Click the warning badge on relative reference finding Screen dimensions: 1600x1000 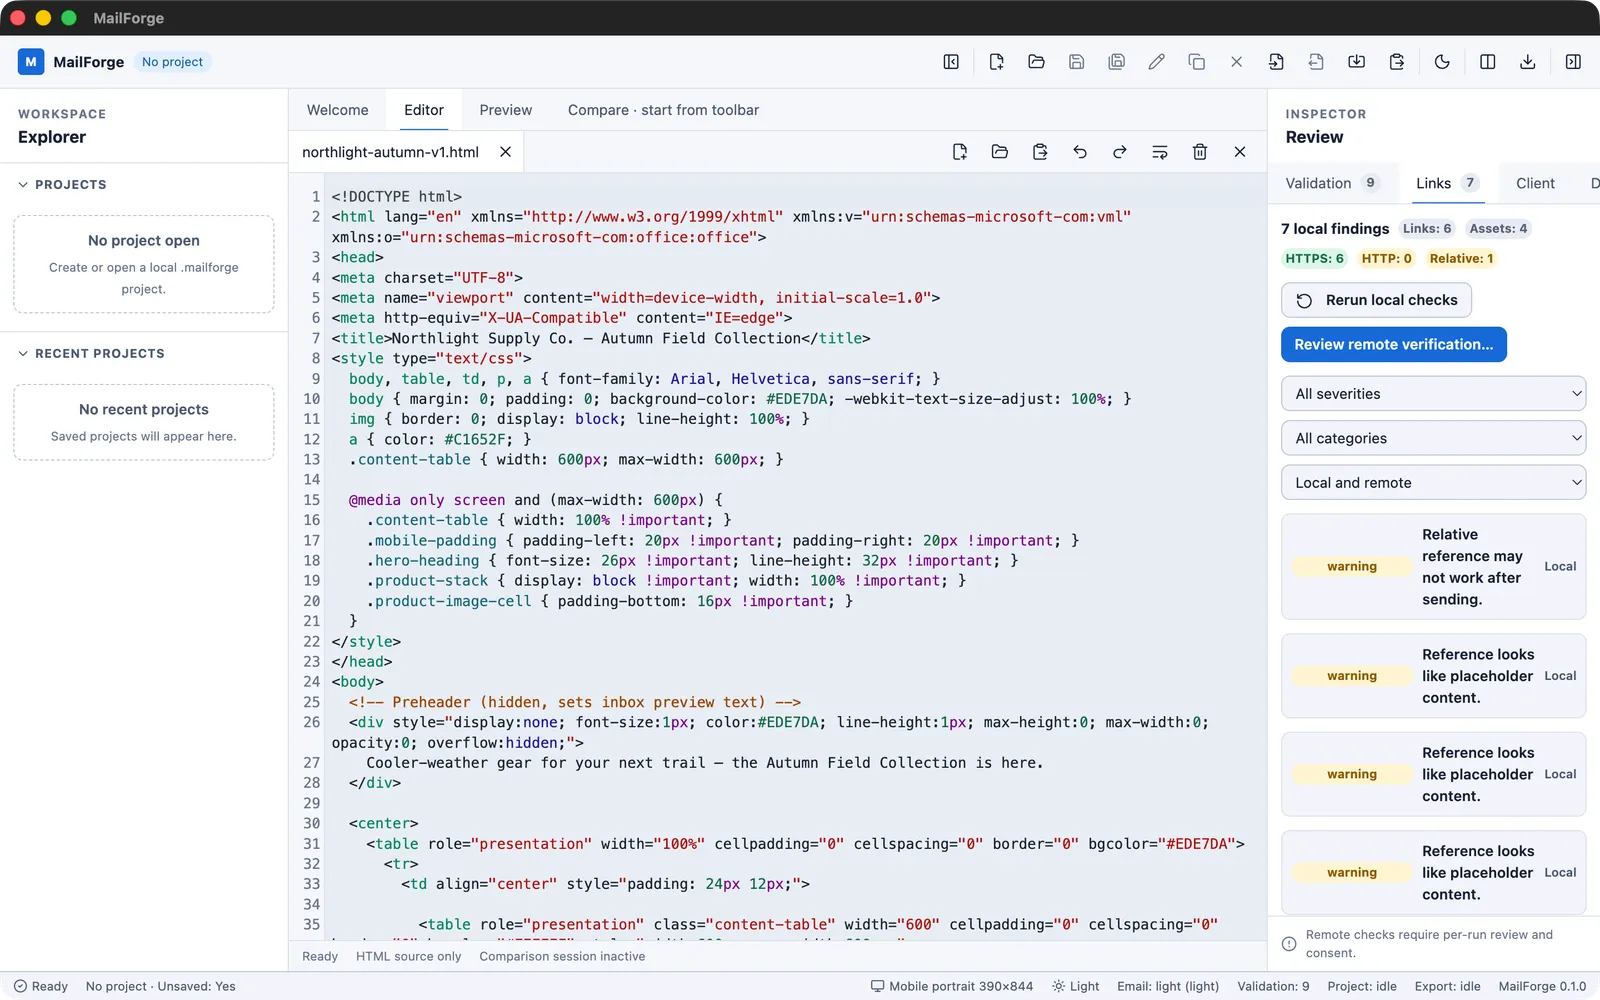click(1351, 567)
